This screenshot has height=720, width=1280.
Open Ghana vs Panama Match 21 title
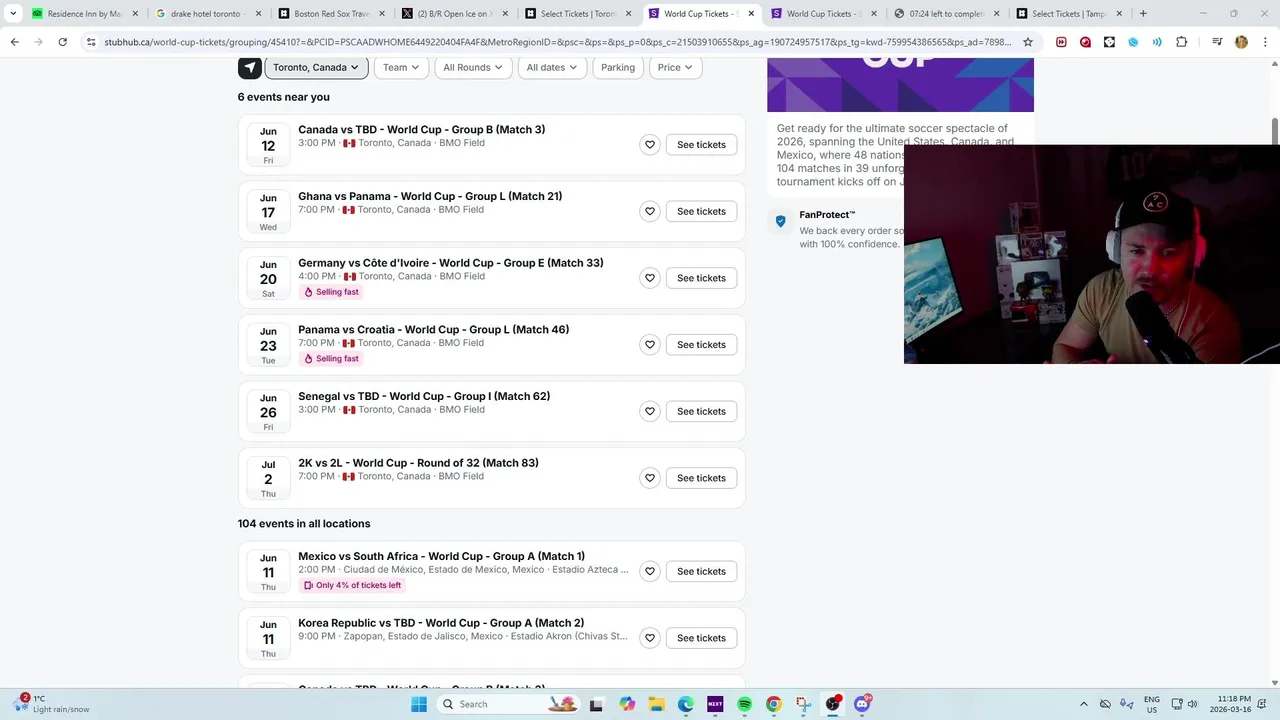(x=430, y=196)
